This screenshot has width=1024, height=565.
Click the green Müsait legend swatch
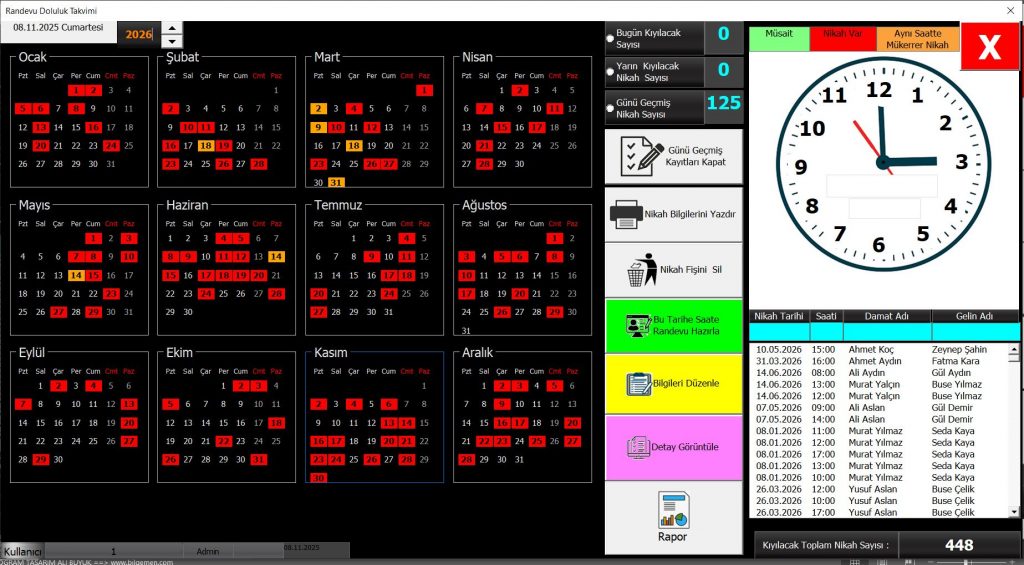pos(778,34)
